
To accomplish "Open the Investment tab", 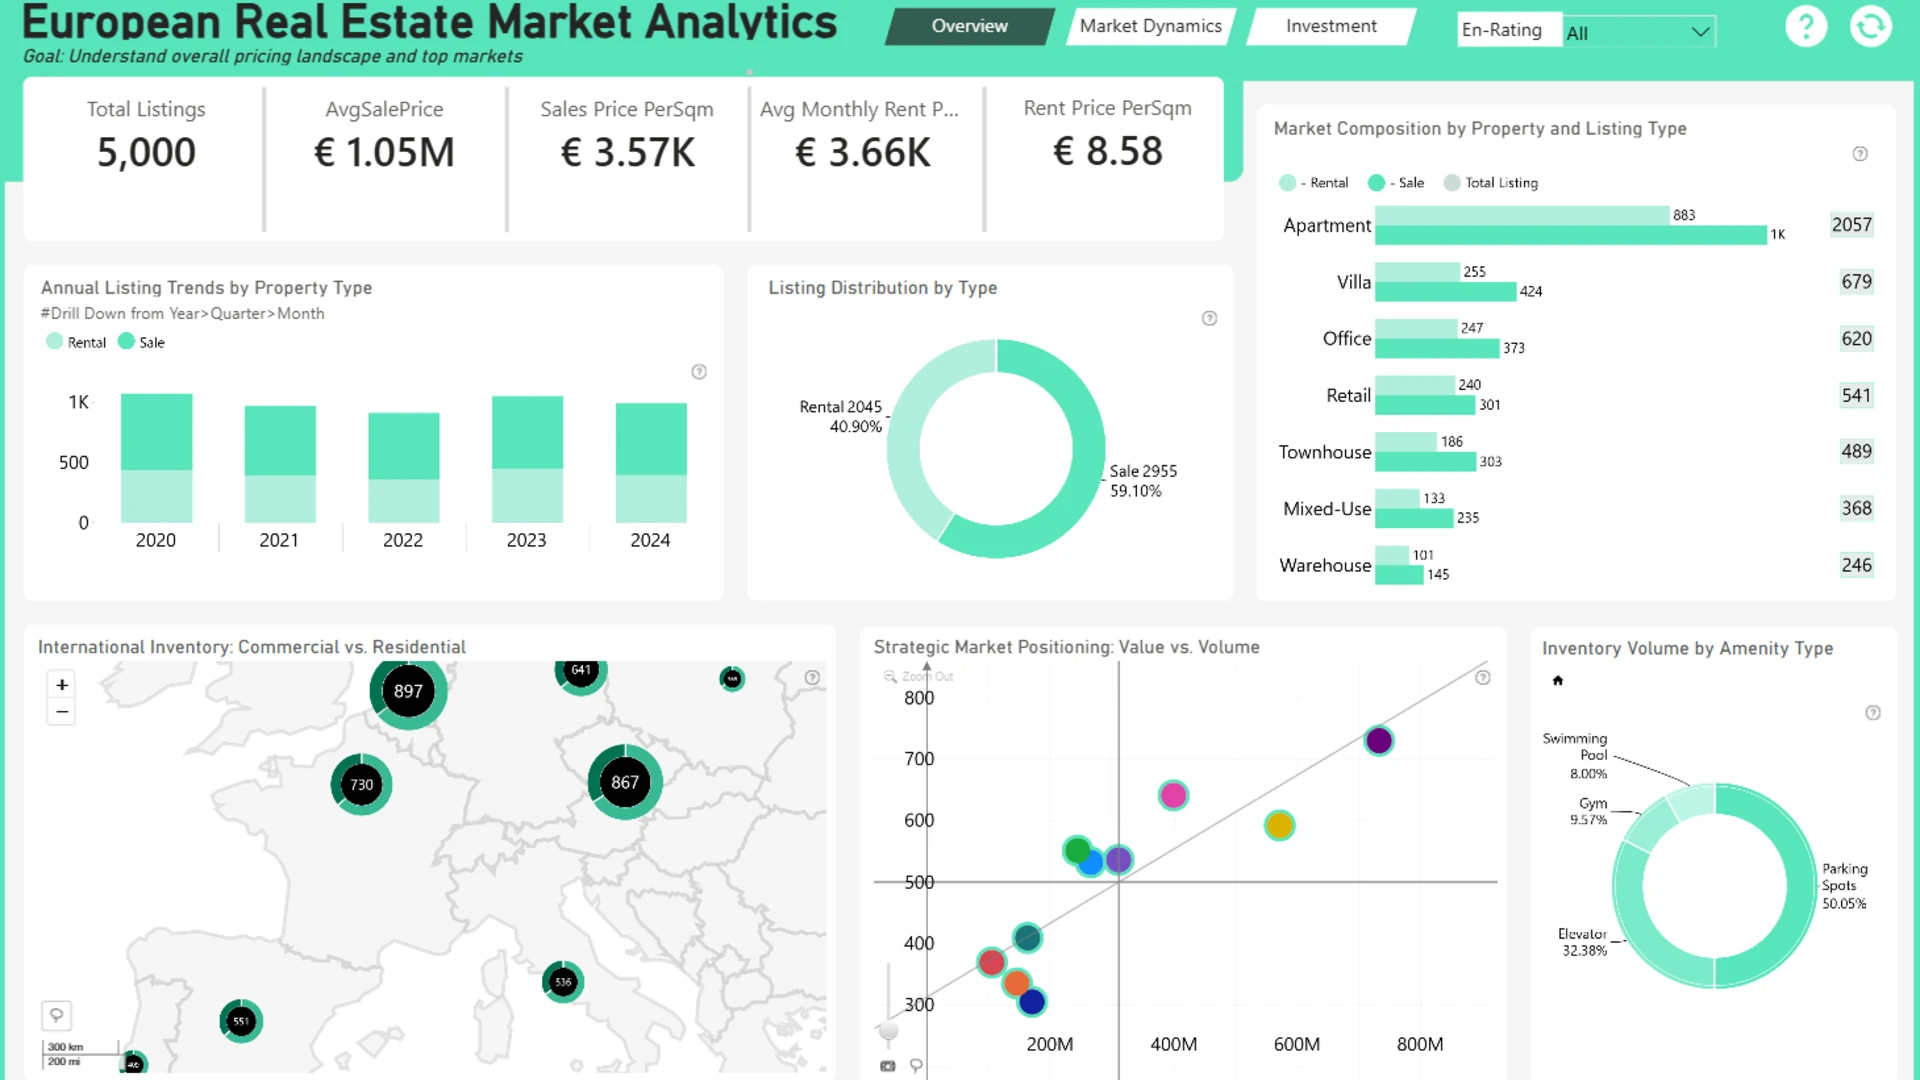I will [x=1330, y=27].
